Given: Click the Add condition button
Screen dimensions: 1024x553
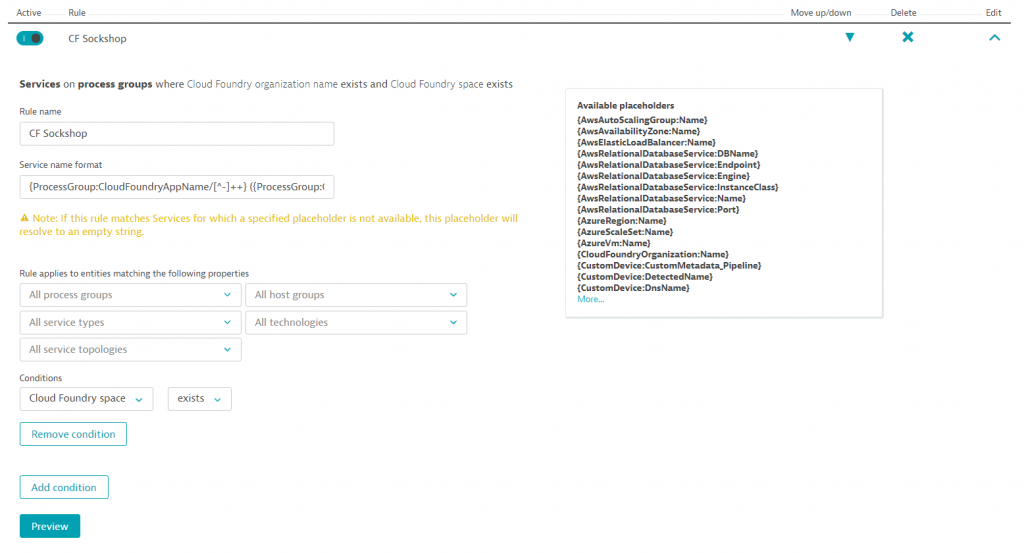Looking at the screenshot, I should coord(64,487).
